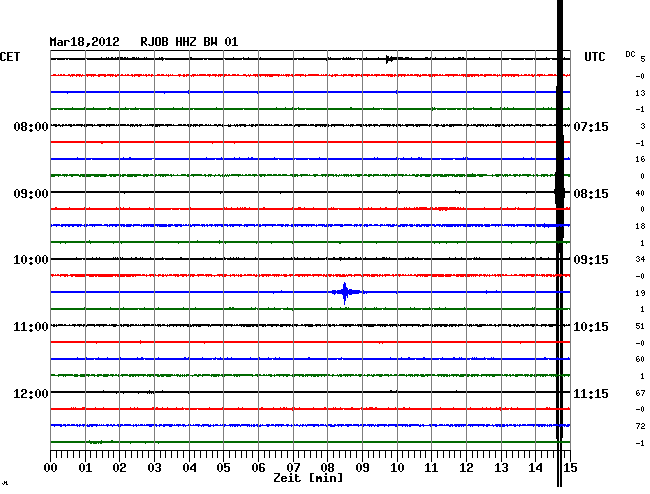Image resolution: width=650 pixels, height=494 pixels.
Task: Click the 07 minute axis label
Action: [293, 468]
